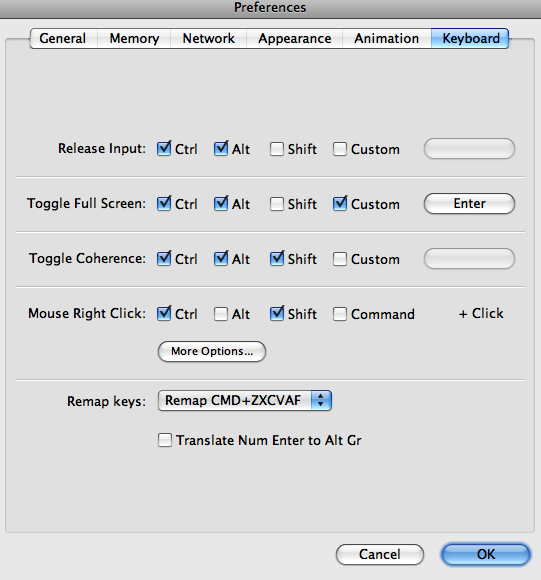Open More Options for right click

coord(212,351)
